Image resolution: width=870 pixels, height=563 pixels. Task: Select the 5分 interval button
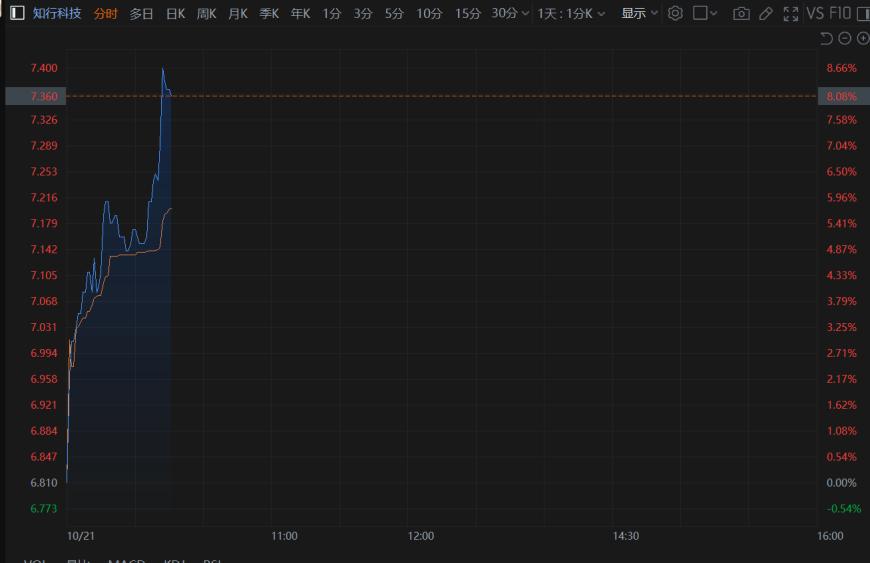point(394,13)
